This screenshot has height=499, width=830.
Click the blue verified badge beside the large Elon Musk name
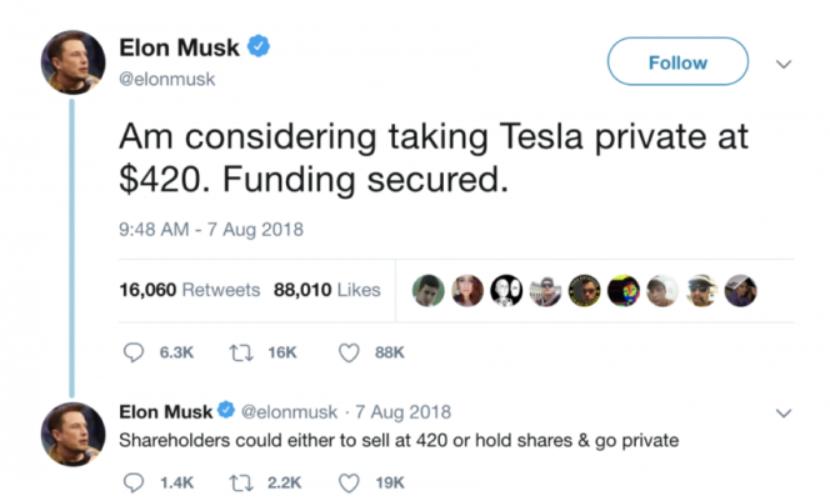click(259, 47)
